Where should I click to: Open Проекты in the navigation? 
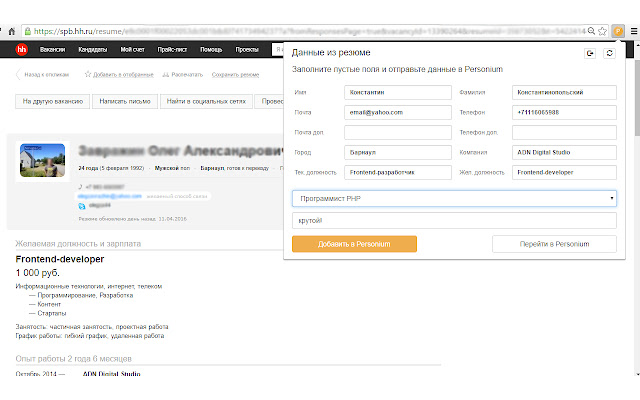pyautogui.click(x=247, y=49)
